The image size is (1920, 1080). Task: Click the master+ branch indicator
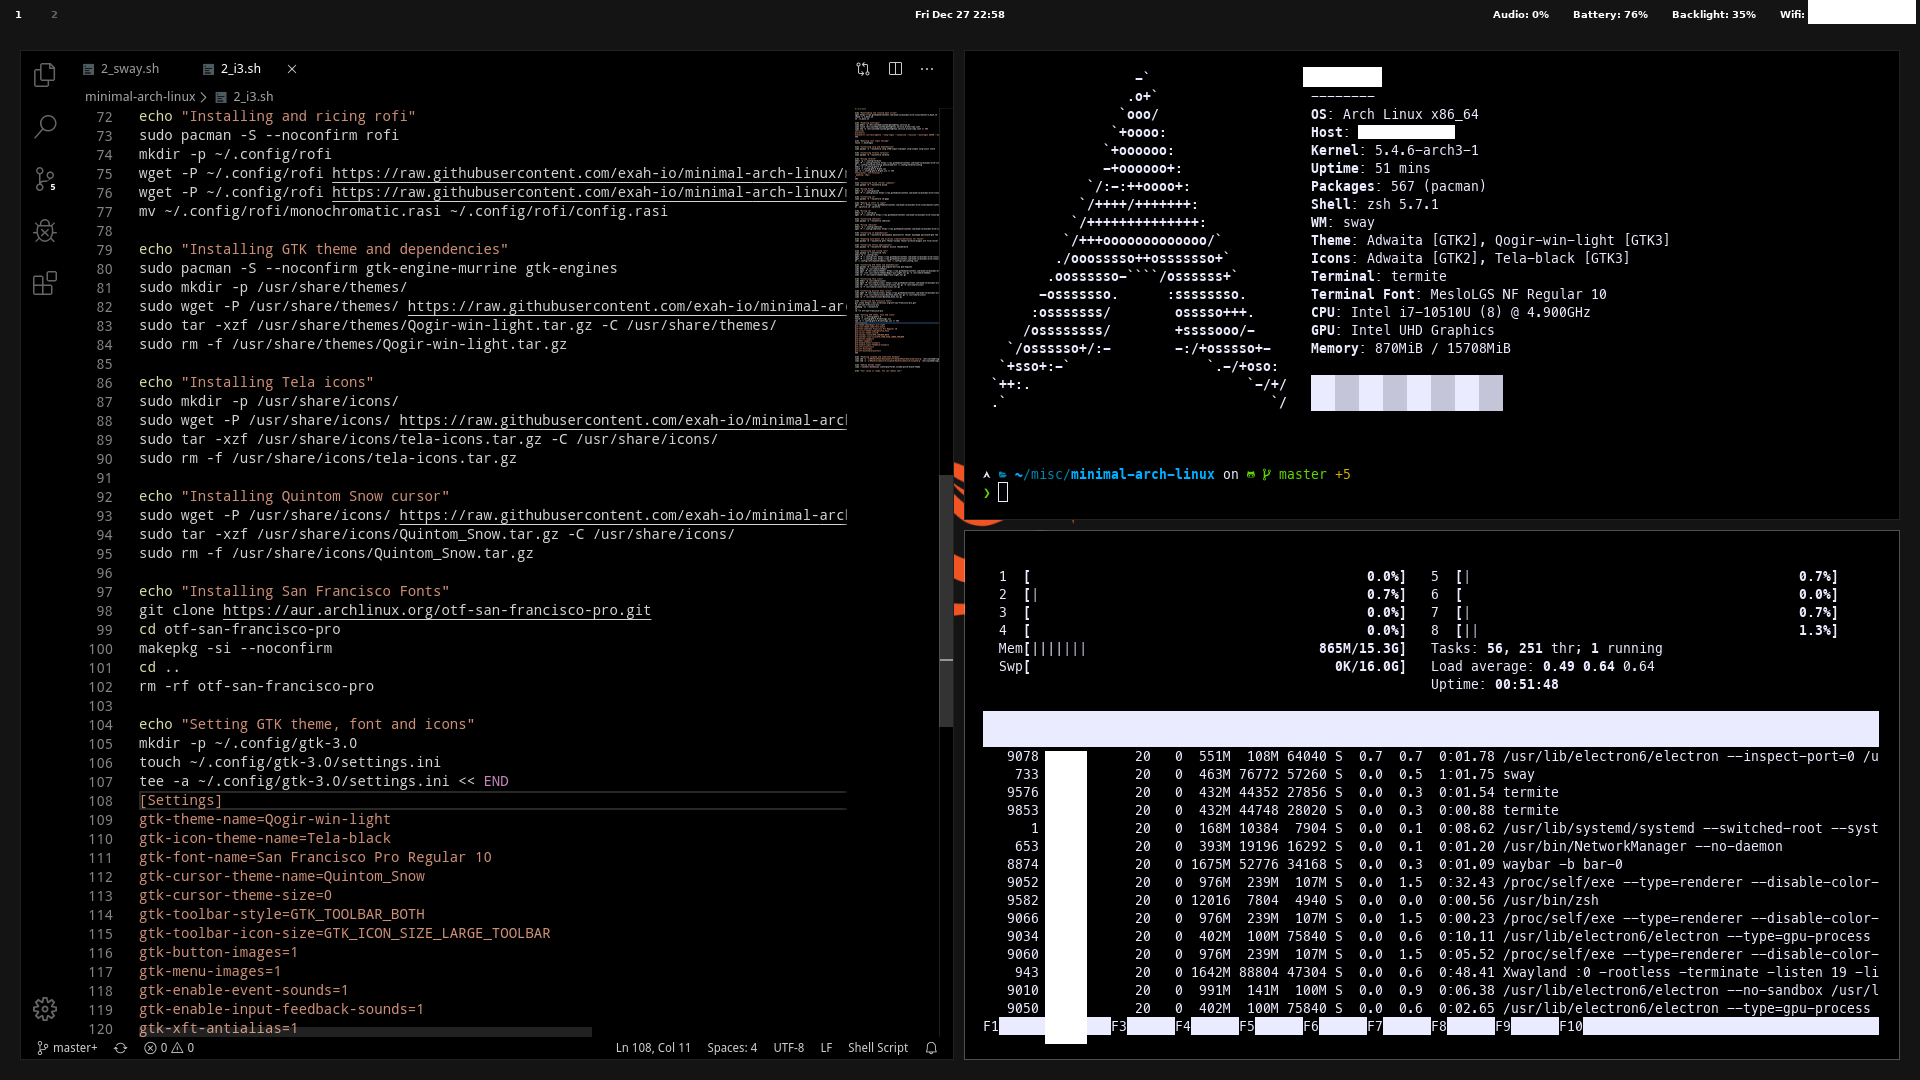click(67, 1048)
